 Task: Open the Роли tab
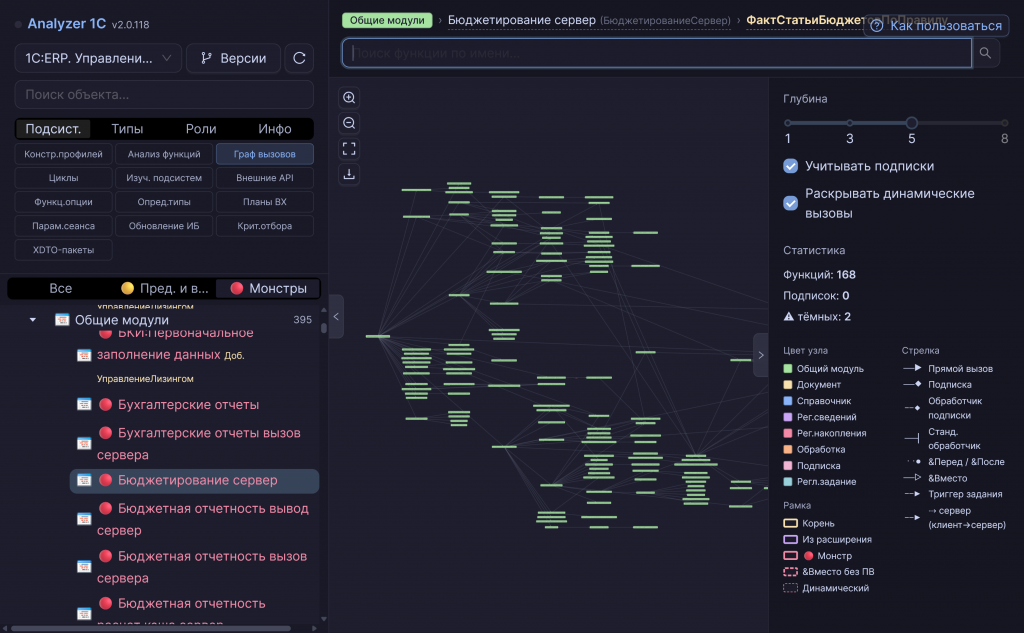click(200, 129)
